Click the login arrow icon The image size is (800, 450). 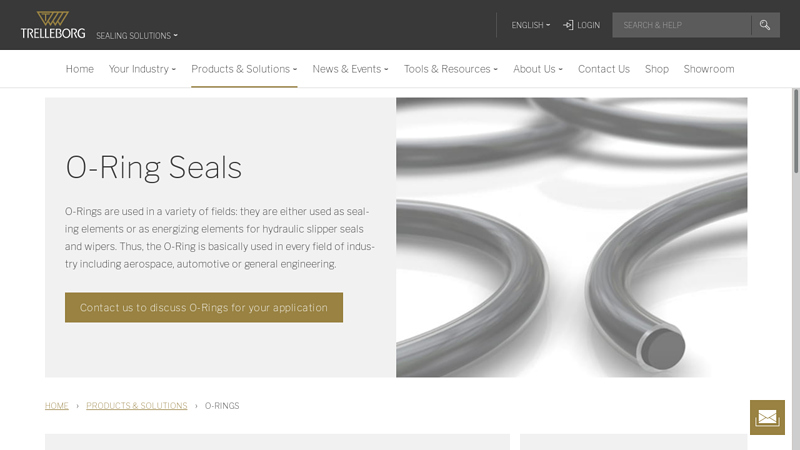(568, 25)
